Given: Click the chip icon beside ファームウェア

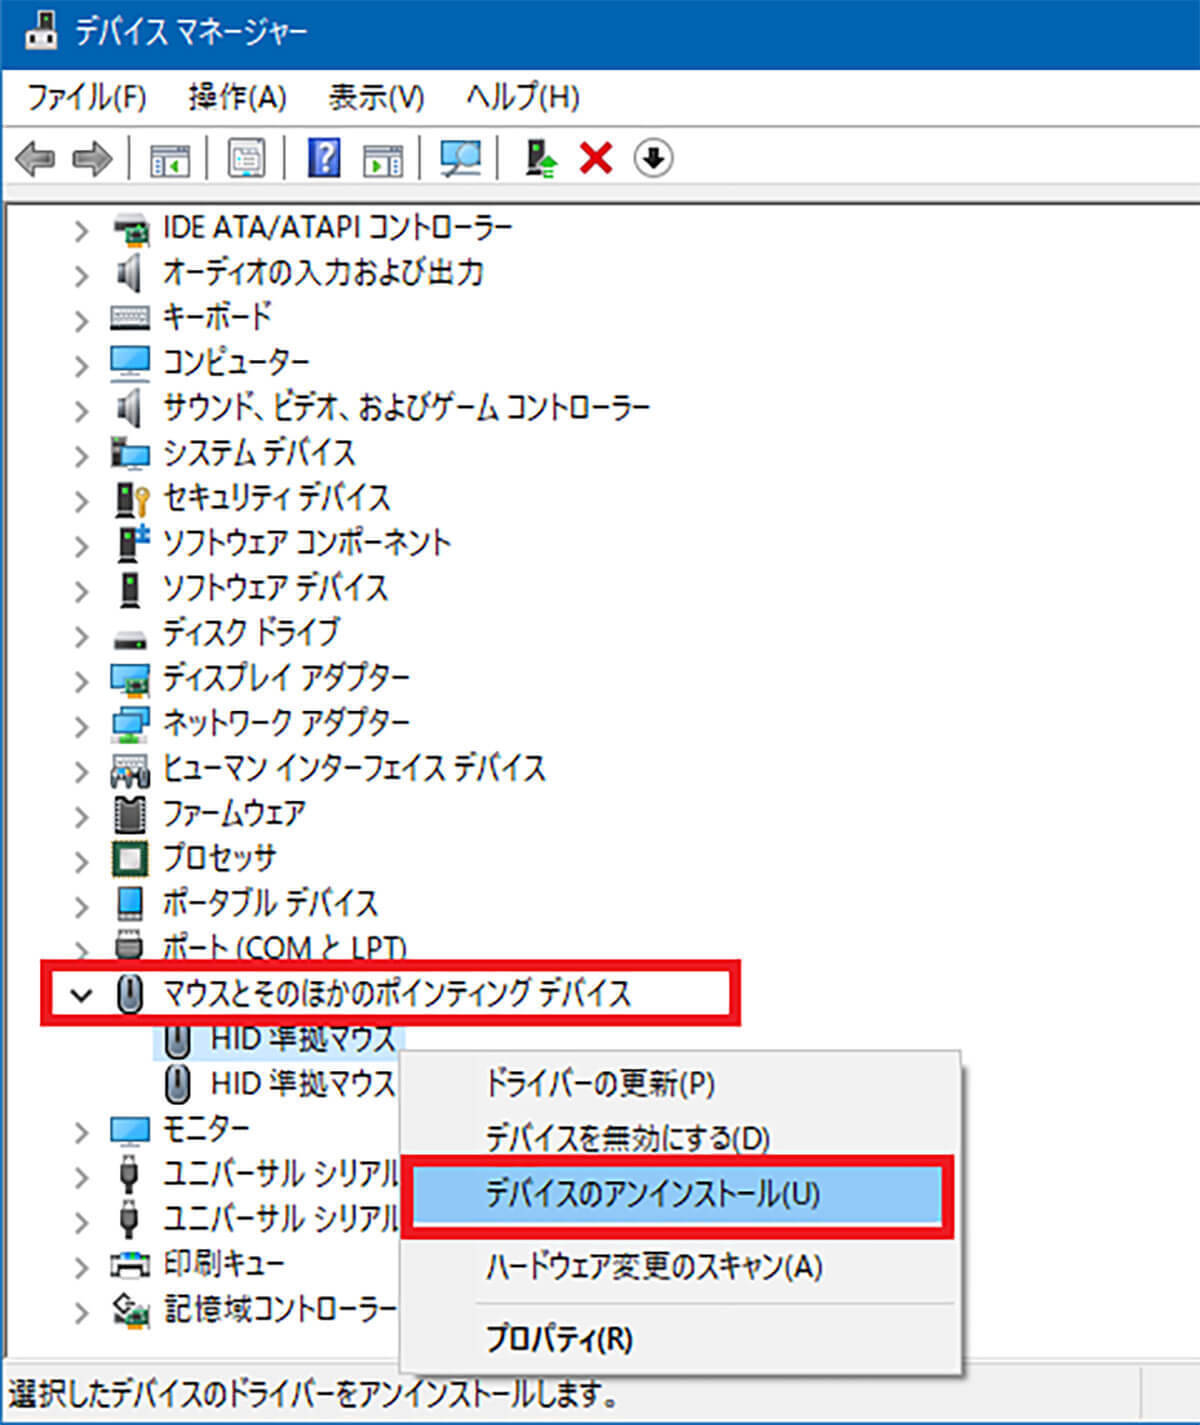Looking at the screenshot, I should point(130,814).
